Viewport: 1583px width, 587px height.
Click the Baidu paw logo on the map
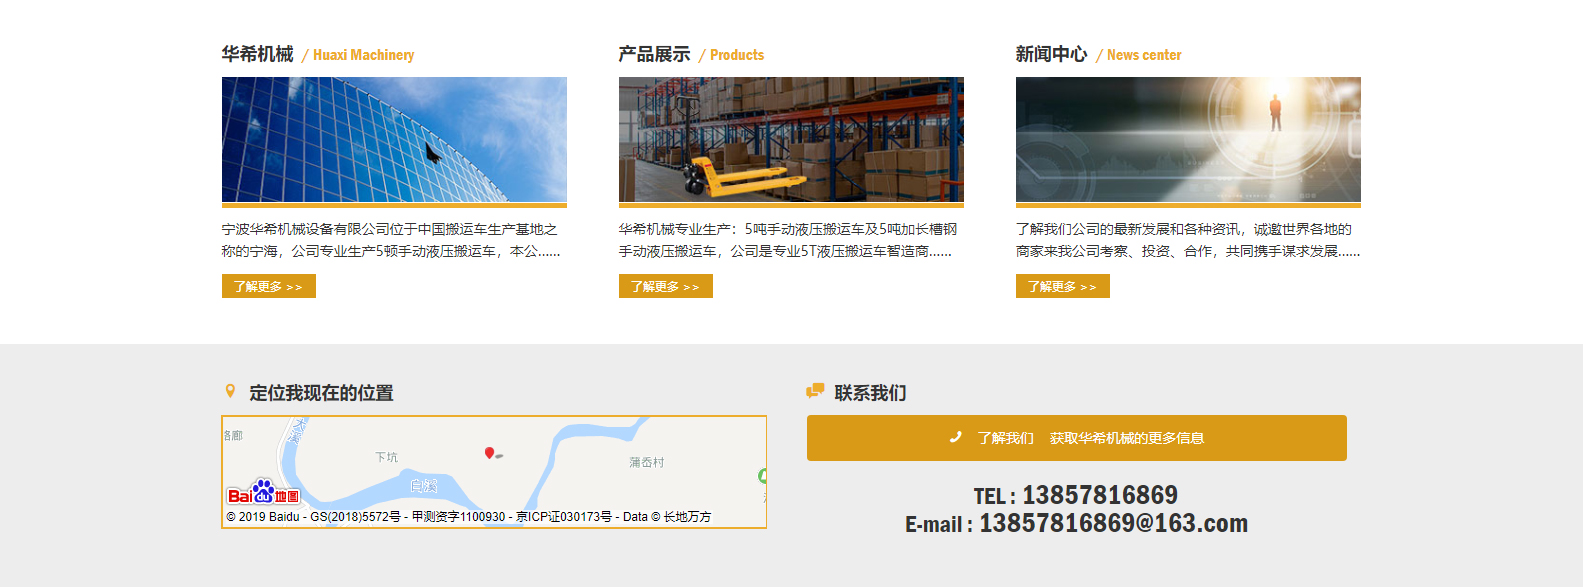263,492
